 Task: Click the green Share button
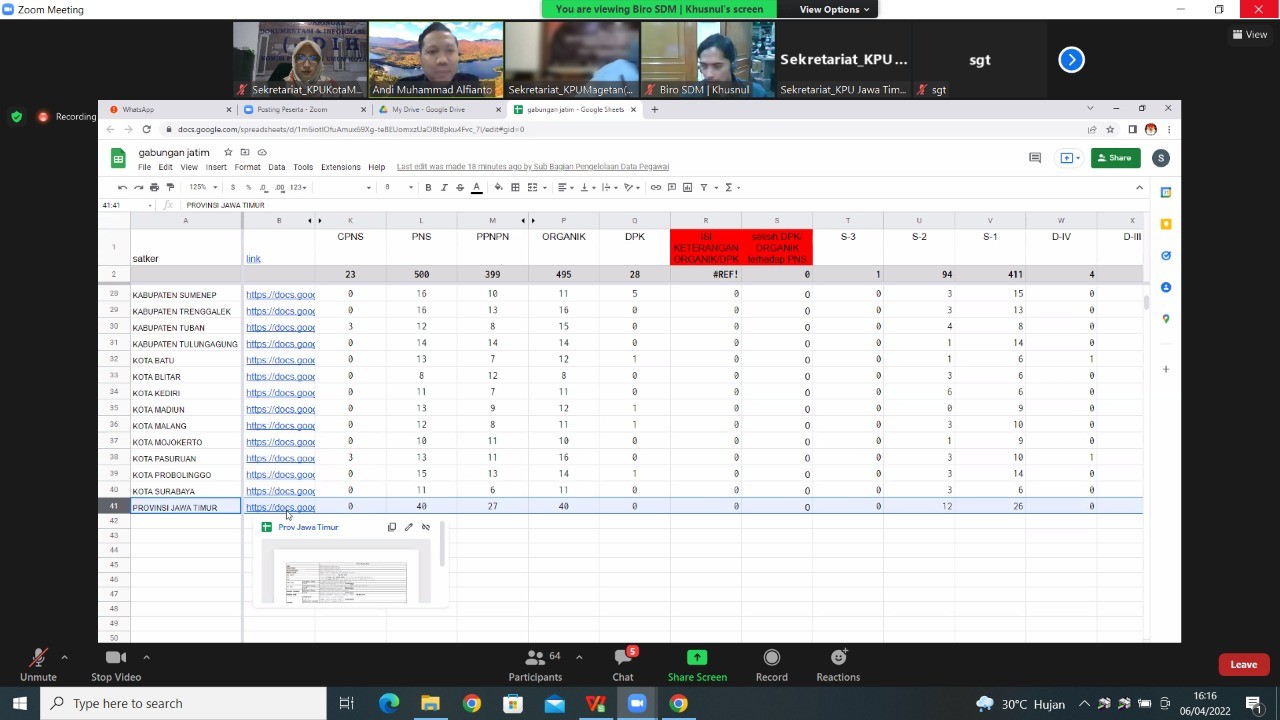click(1115, 157)
